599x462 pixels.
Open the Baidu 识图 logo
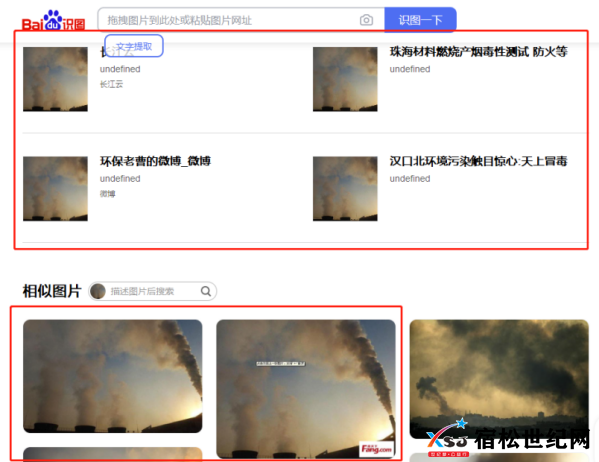coord(53,20)
